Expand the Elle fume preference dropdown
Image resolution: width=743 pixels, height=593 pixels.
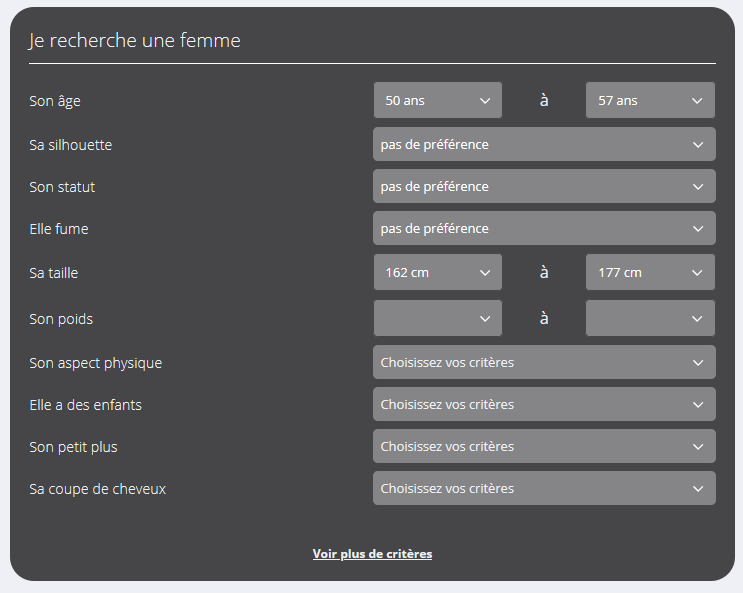tap(544, 229)
